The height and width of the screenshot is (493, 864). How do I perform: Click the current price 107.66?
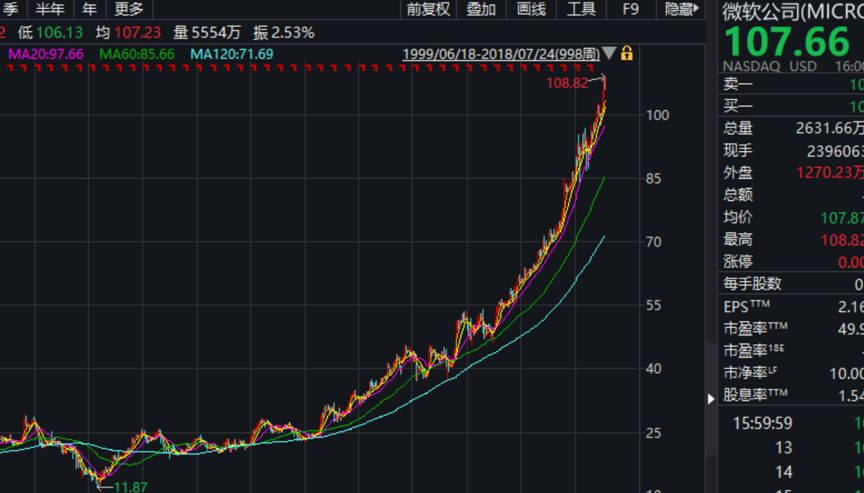[787, 41]
